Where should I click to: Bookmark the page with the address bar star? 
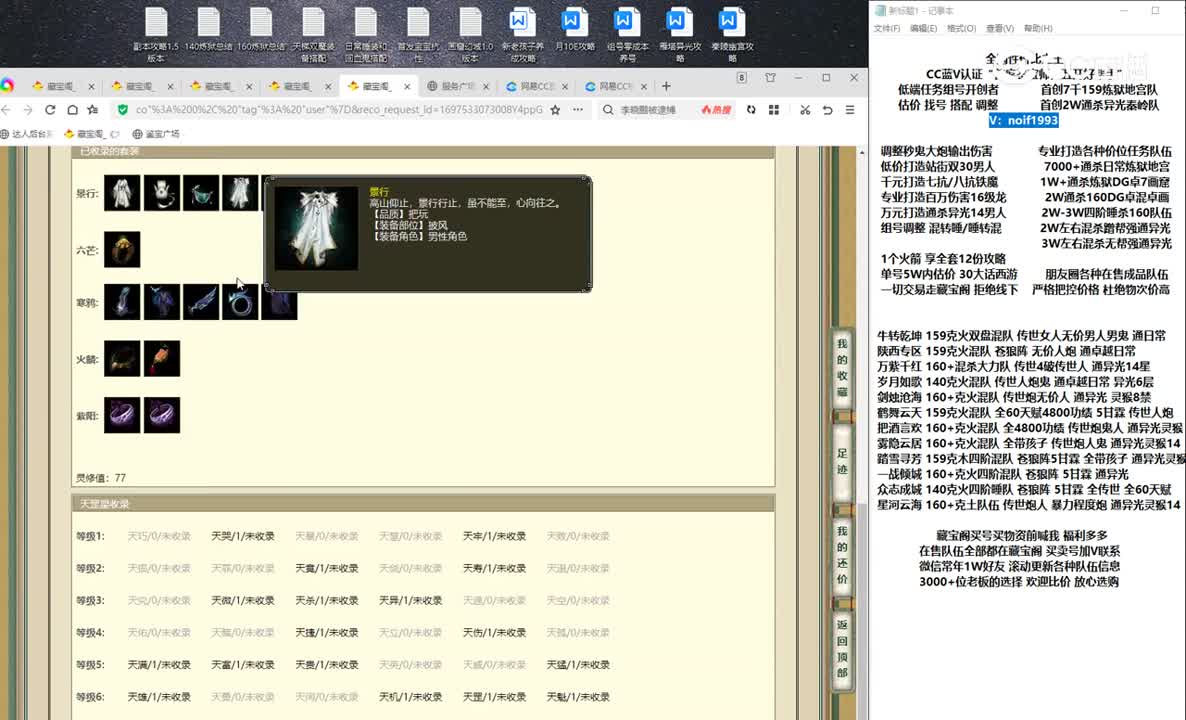(555, 110)
